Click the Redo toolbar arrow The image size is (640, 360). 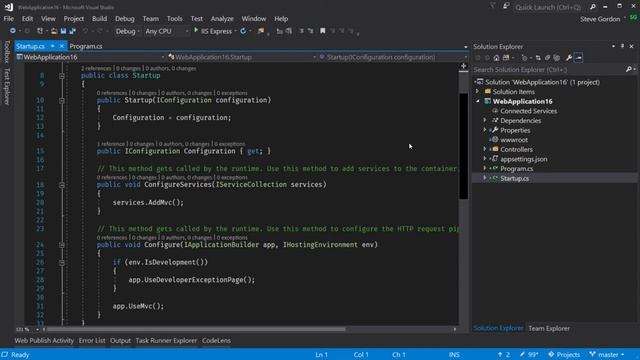point(100,31)
